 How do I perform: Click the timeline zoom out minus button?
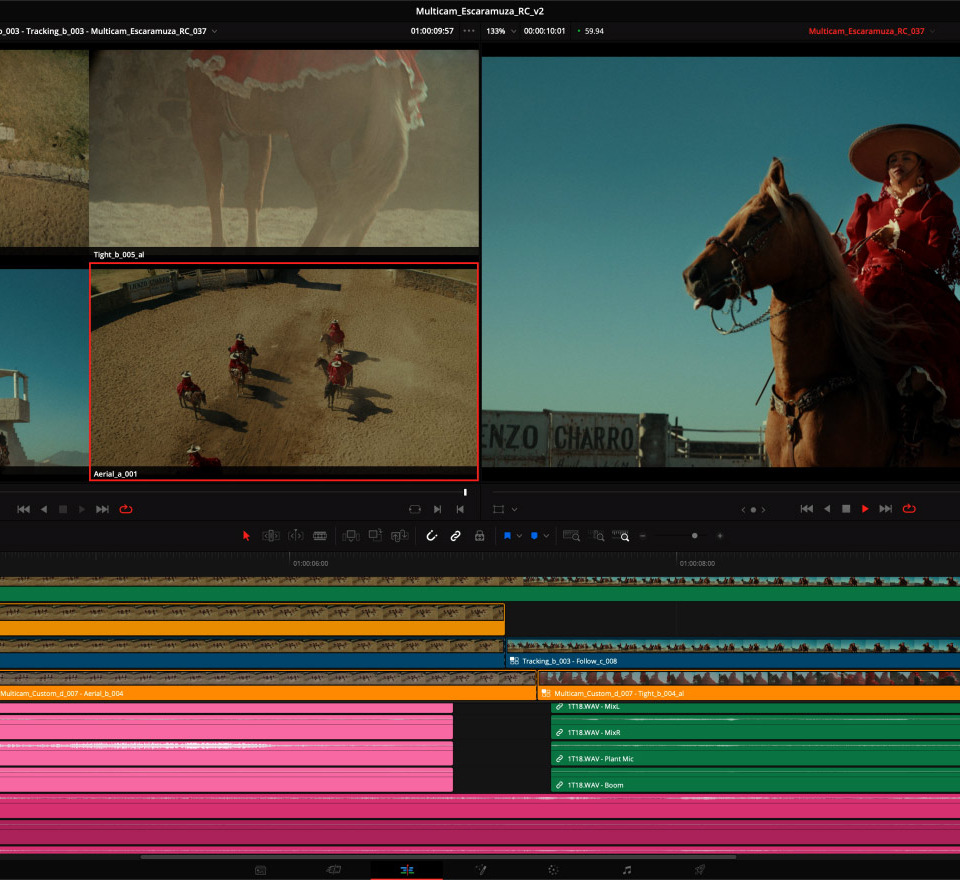click(643, 536)
